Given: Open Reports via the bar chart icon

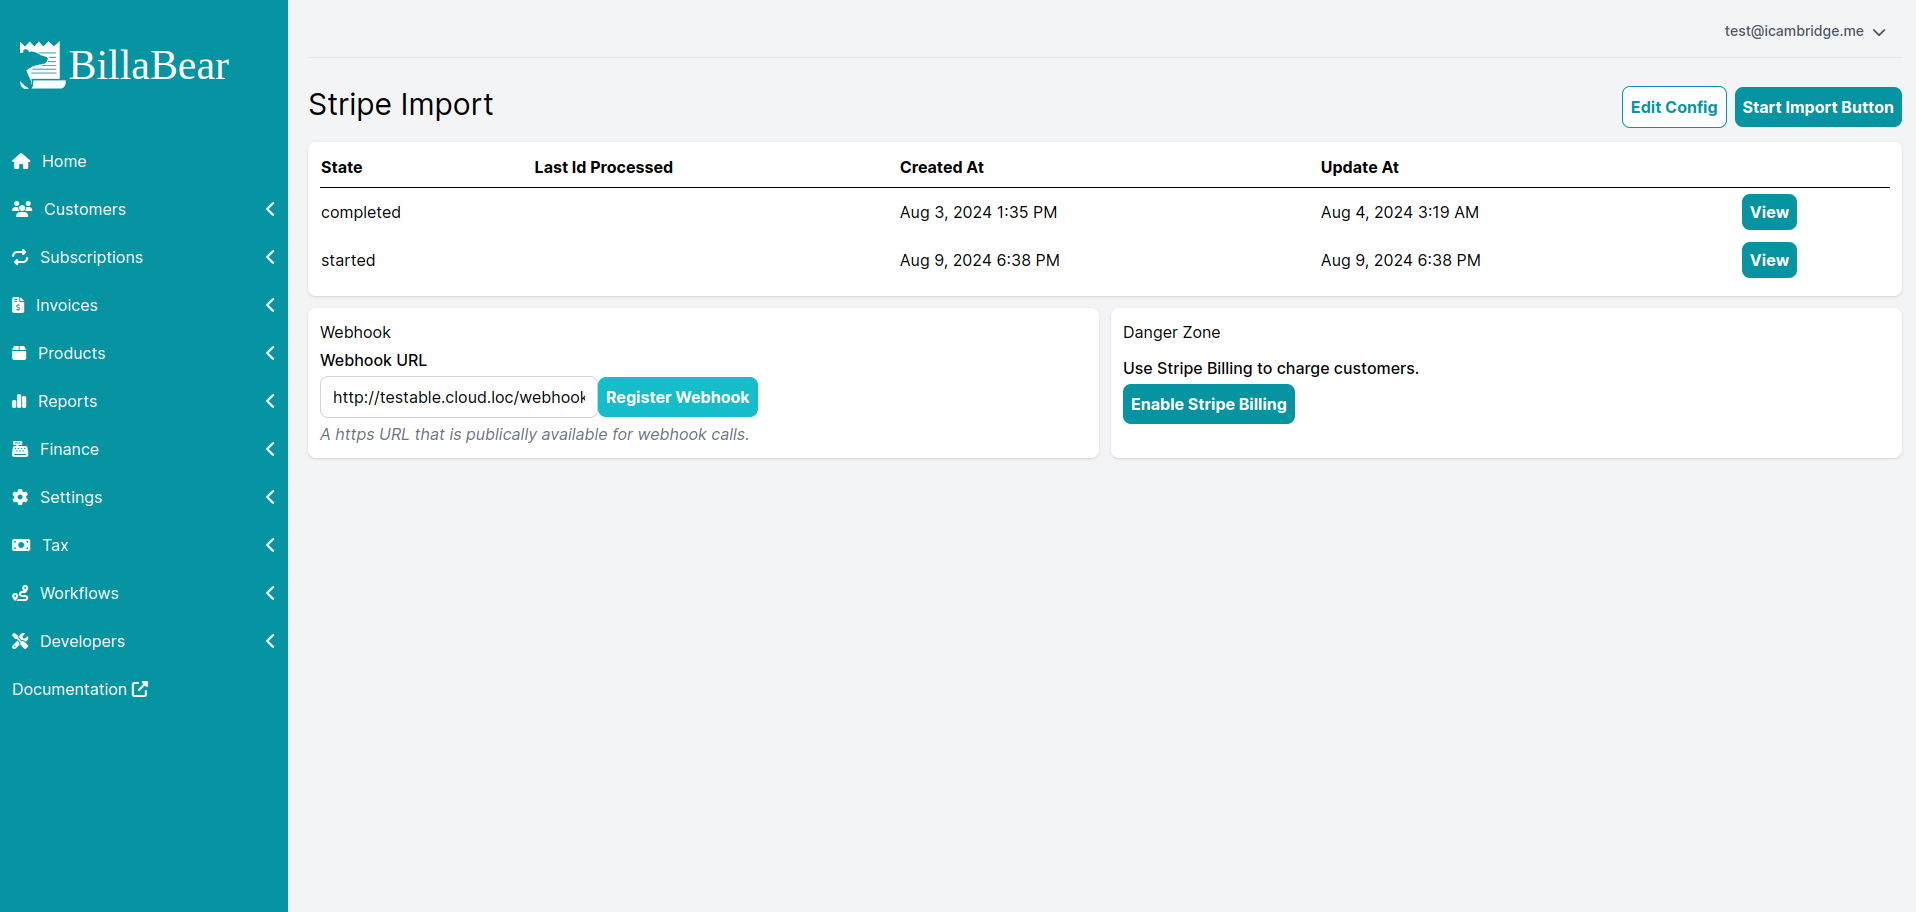Looking at the screenshot, I should tap(21, 401).
